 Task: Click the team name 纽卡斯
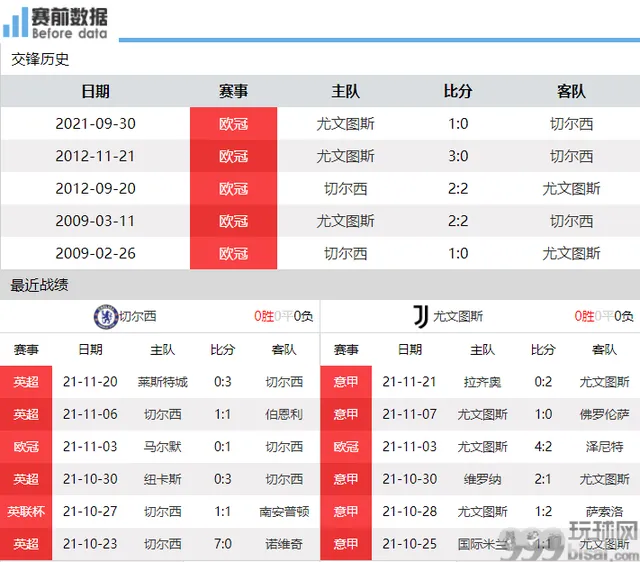coord(162,479)
